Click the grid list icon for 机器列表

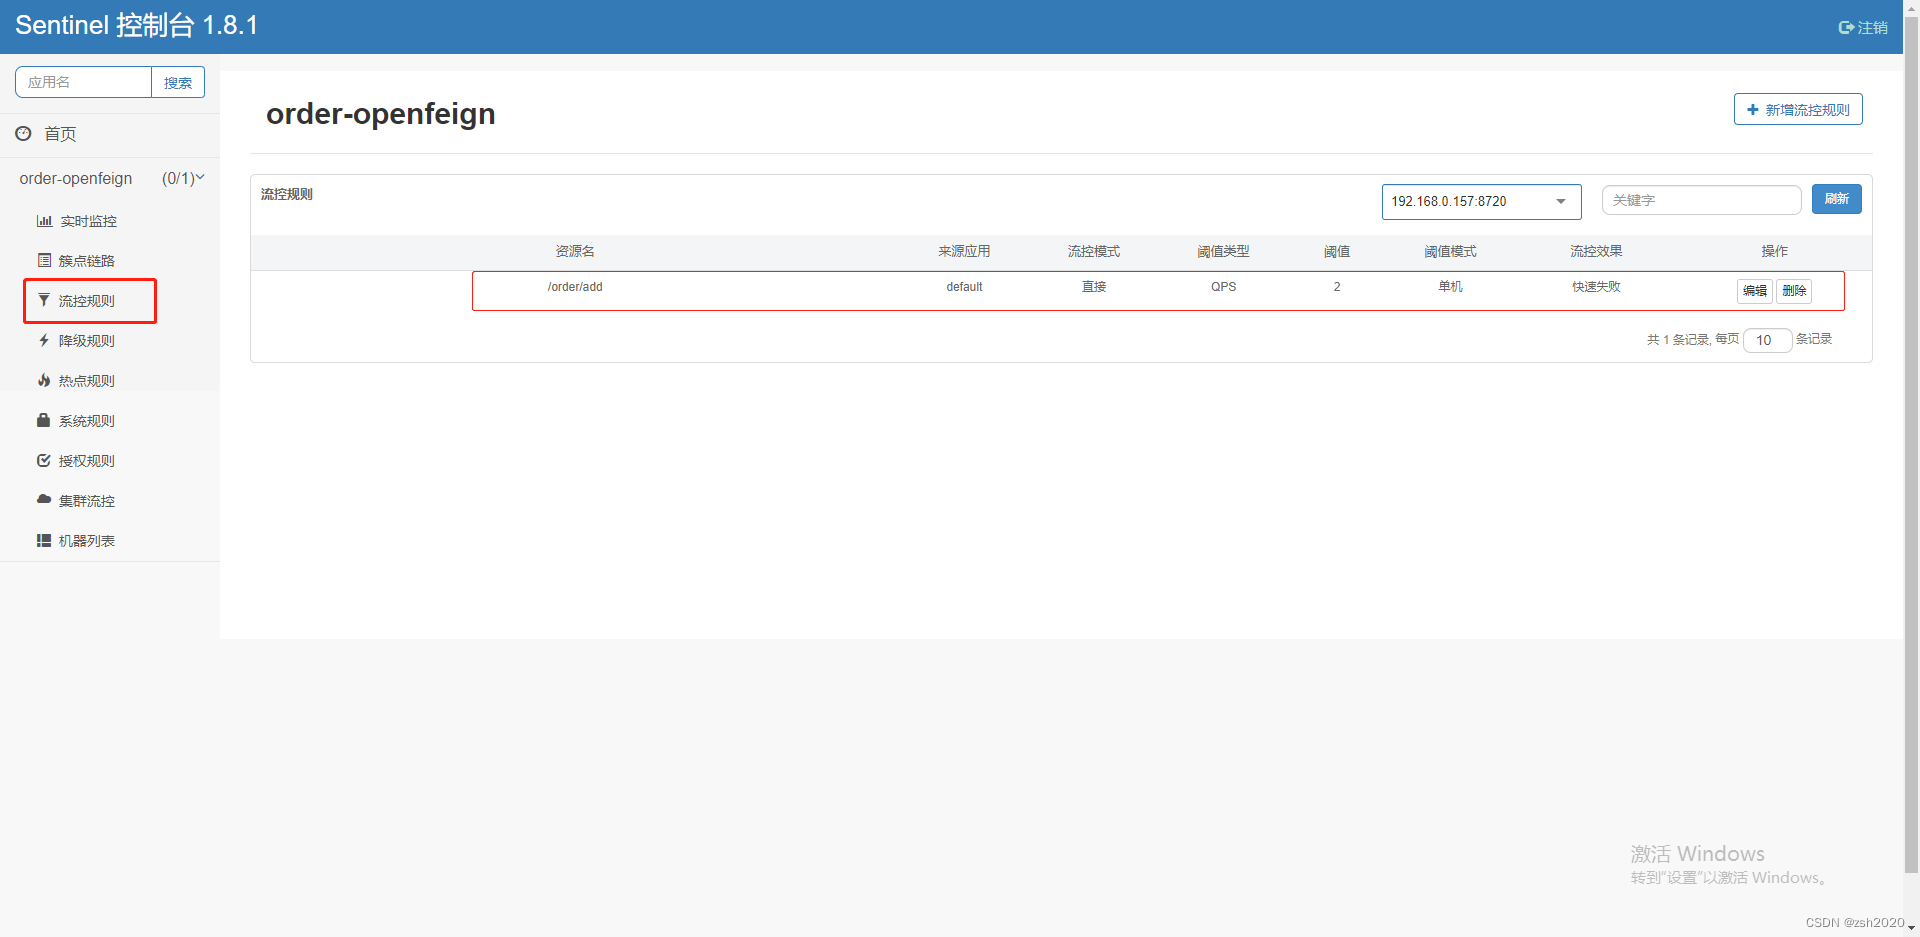tap(44, 540)
